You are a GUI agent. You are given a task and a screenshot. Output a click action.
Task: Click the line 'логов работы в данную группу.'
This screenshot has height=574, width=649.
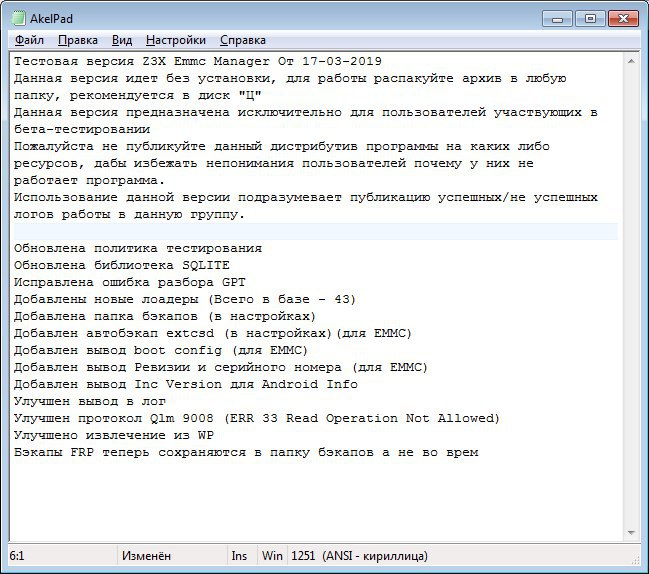[x=129, y=214]
